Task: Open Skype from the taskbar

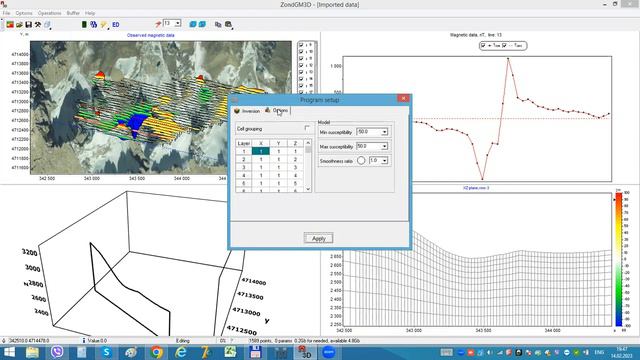Action: click(107, 352)
